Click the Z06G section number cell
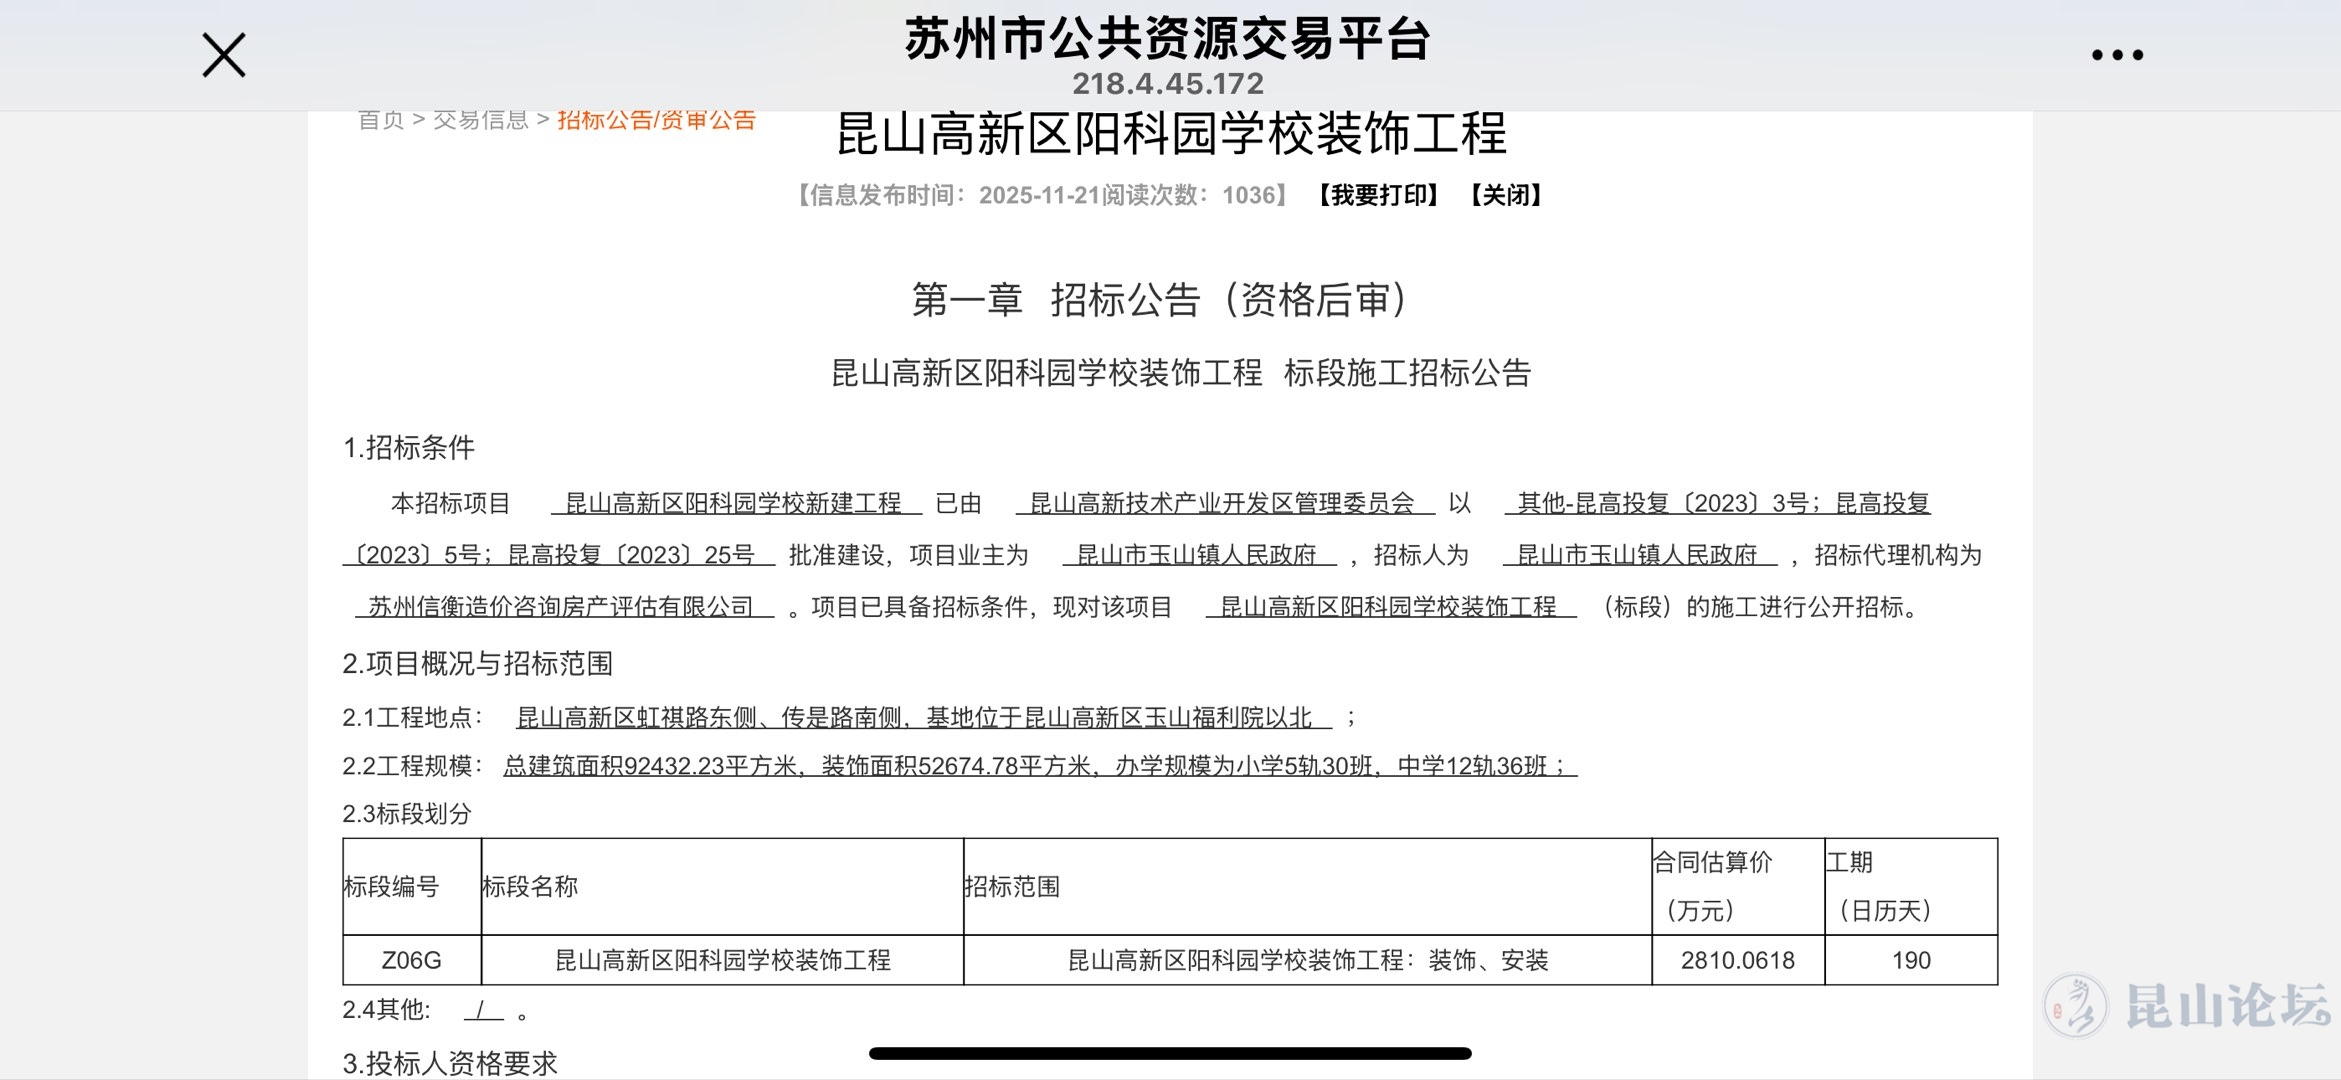Viewport: 2341px width, 1080px height. (411, 960)
